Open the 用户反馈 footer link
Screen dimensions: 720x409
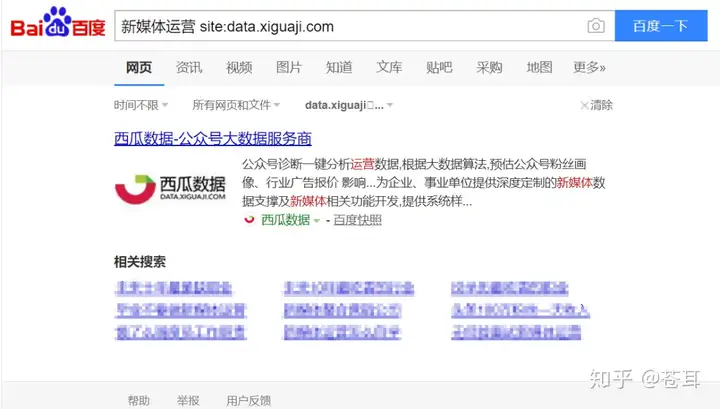pyautogui.click(x=248, y=400)
